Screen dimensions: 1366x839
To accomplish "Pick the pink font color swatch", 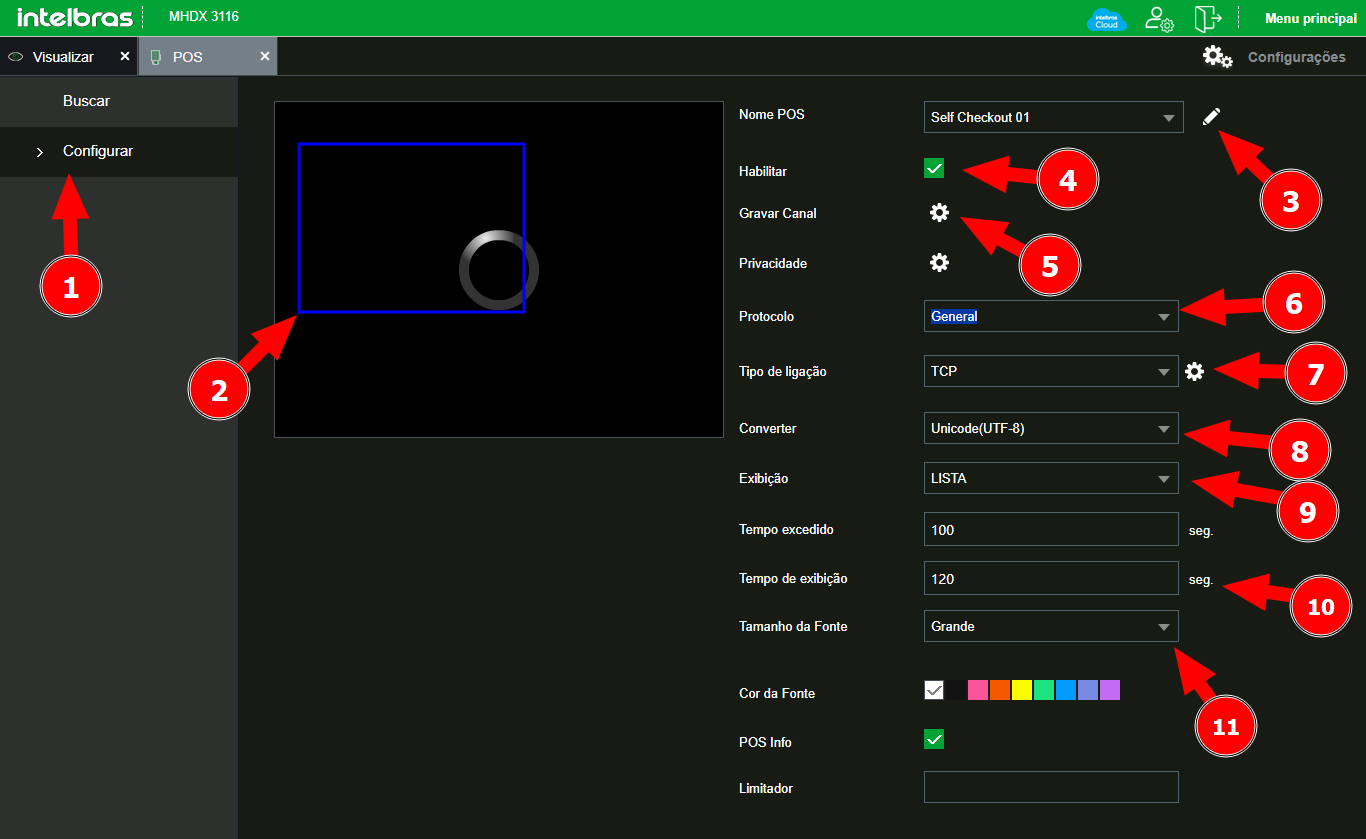I will tap(978, 690).
